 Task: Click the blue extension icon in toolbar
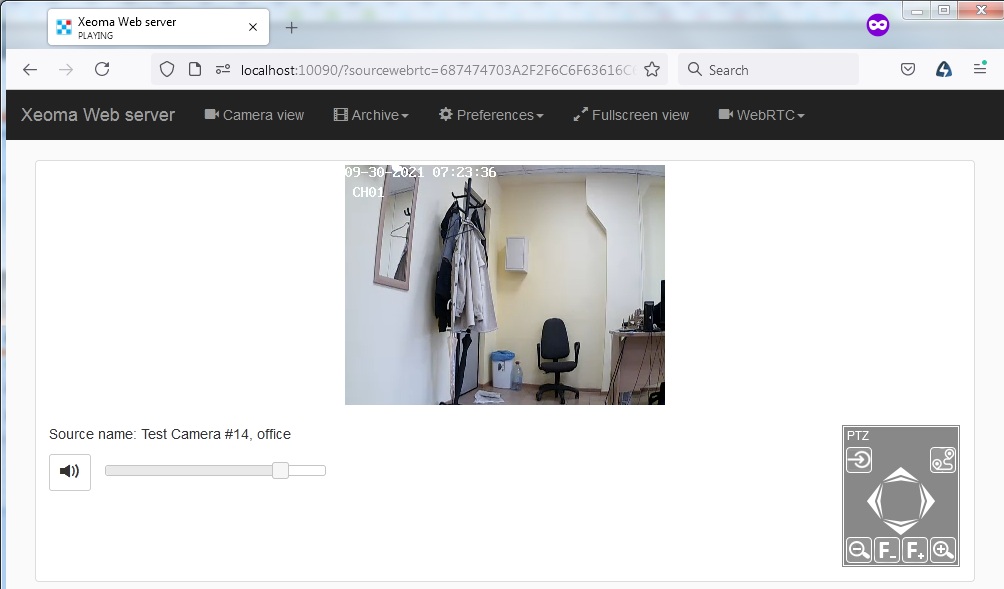pos(944,69)
